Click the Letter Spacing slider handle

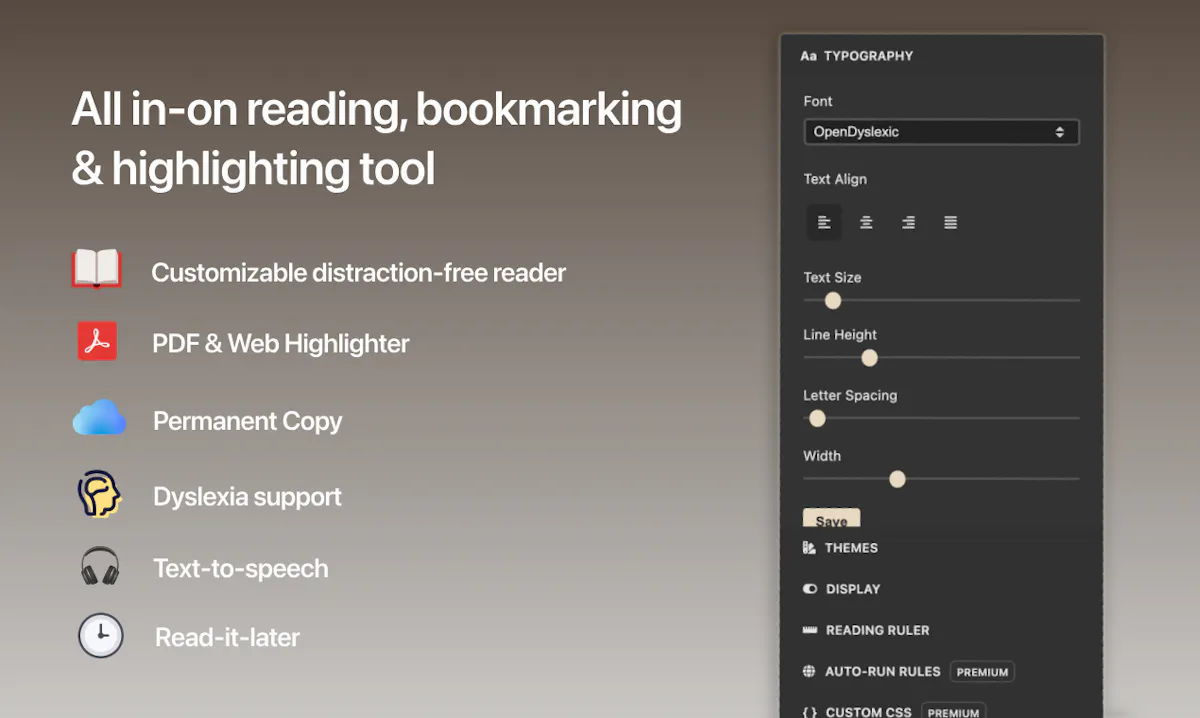pyautogui.click(x=817, y=418)
